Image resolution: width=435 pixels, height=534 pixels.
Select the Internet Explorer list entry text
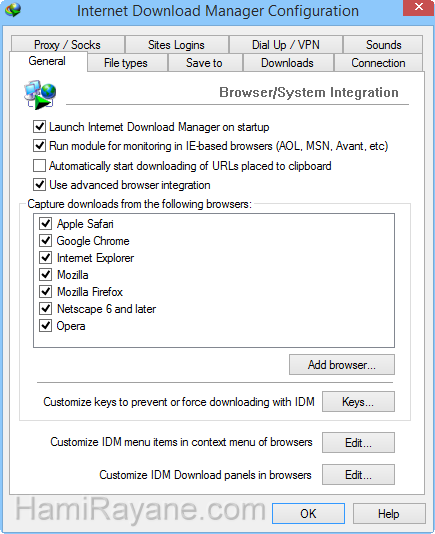pyautogui.click(x=95, y=258)
